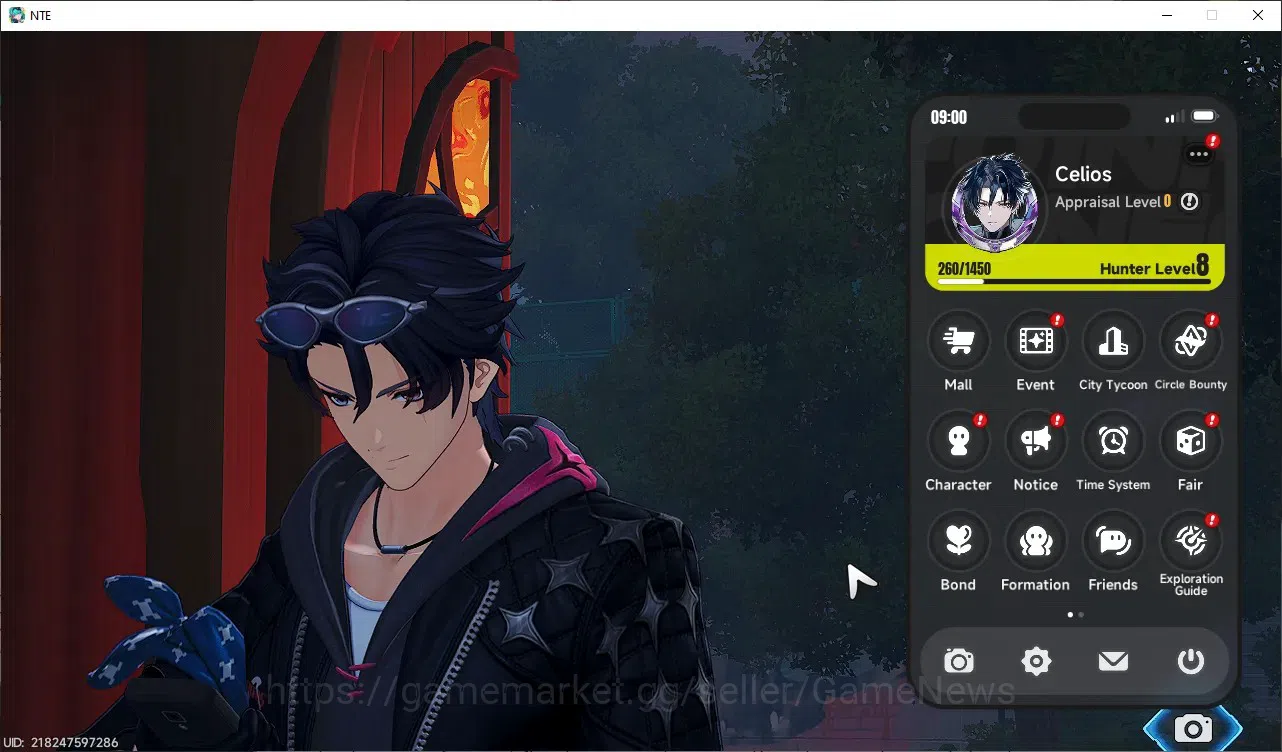Click the power icon in phone dock
This screenshot has height=752, width=1282.
(1190, 661)
